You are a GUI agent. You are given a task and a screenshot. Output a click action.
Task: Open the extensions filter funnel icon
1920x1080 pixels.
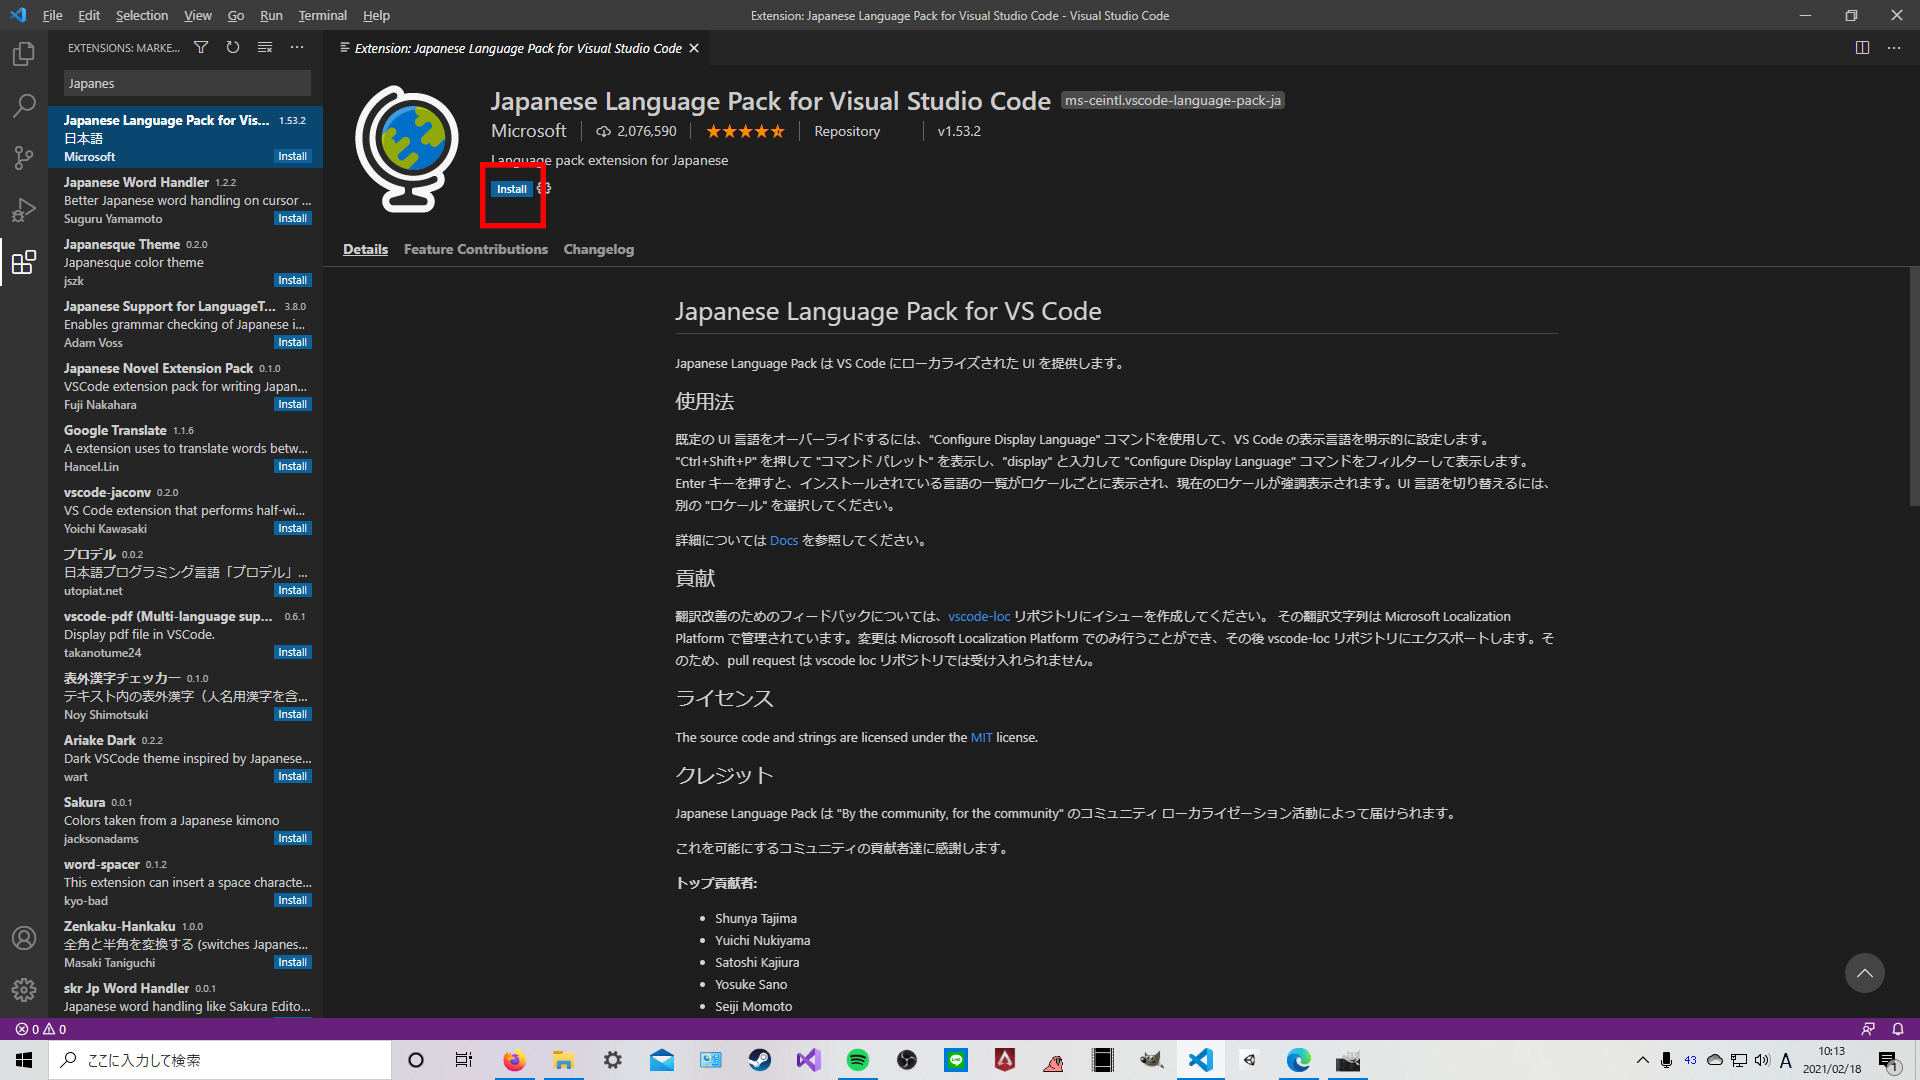click(201, 47)
